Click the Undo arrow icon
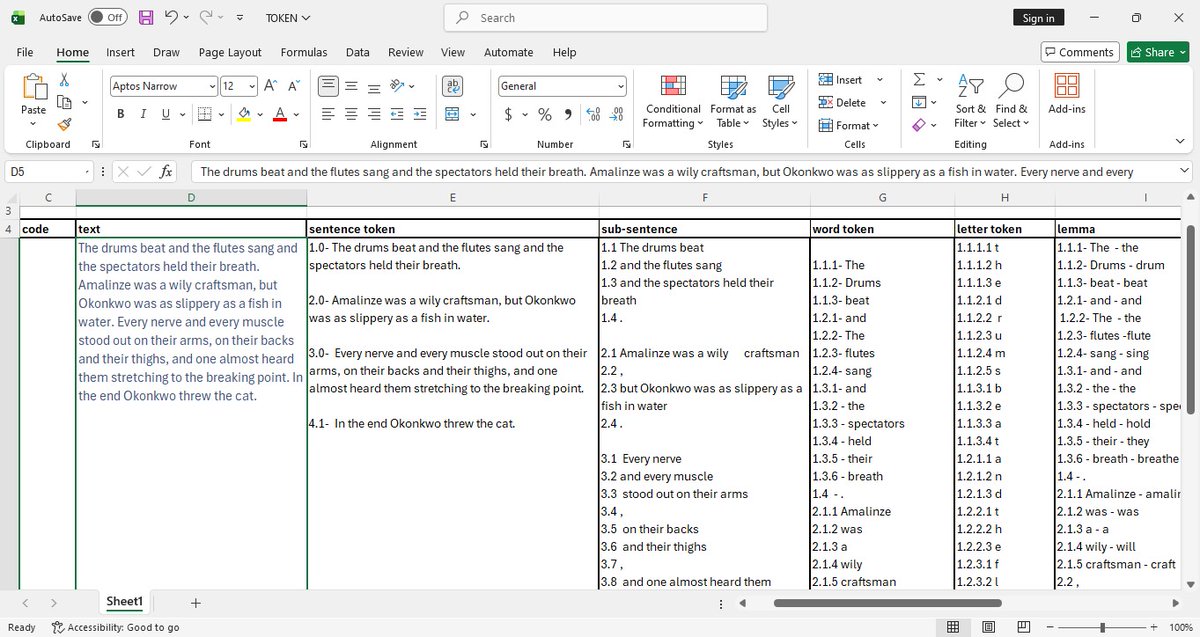The width and height of the screenshot is (1200, 637). (171, 18)
